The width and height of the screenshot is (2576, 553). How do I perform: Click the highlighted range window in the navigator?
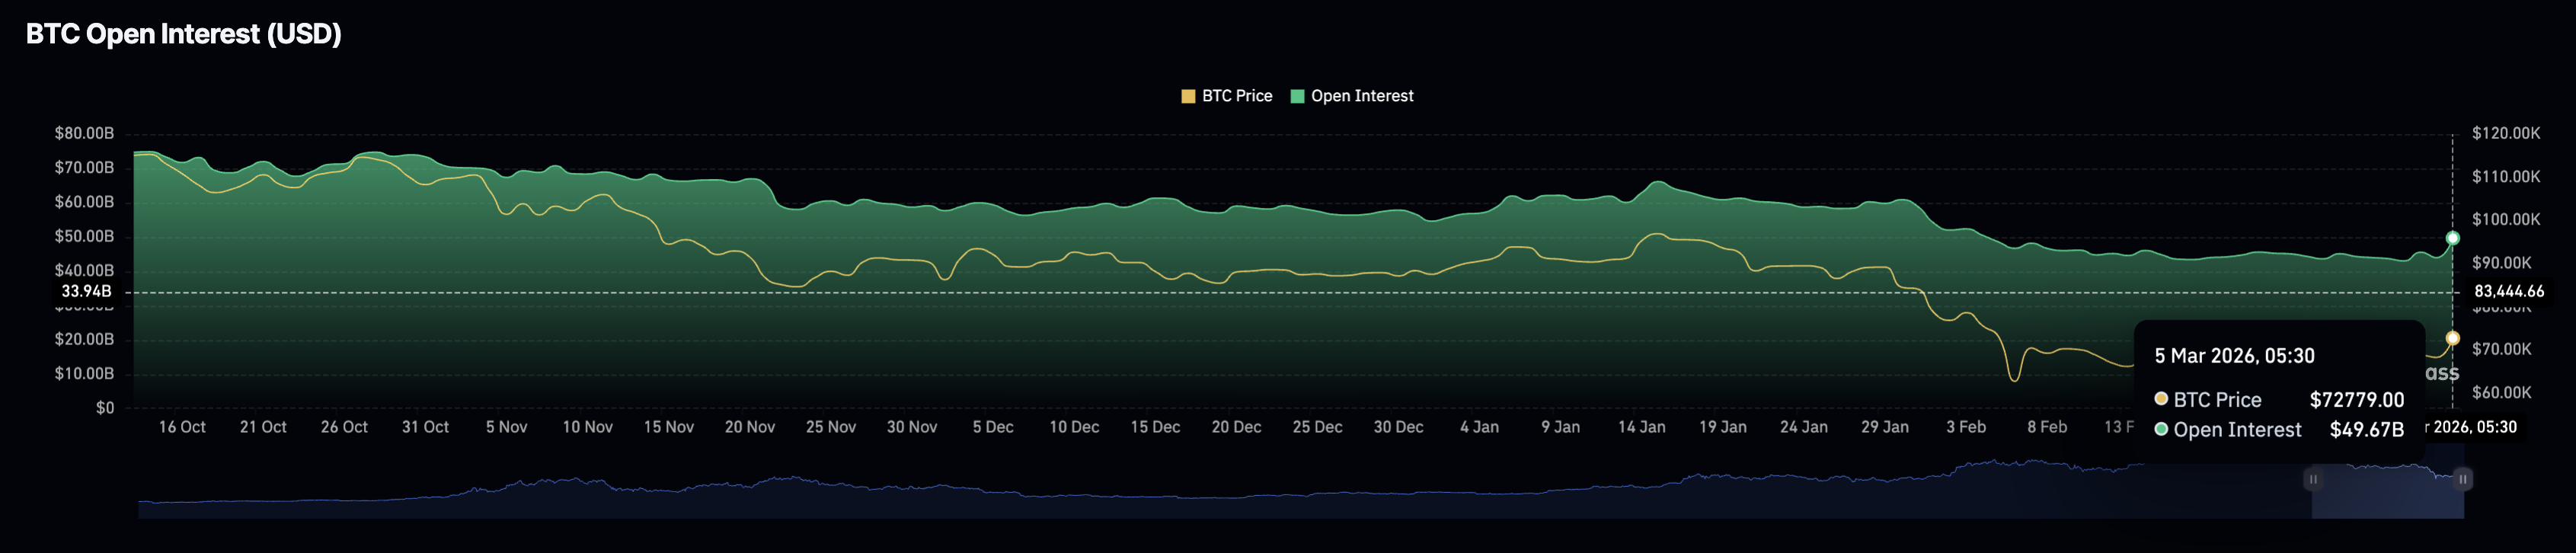click(2388, 495)
